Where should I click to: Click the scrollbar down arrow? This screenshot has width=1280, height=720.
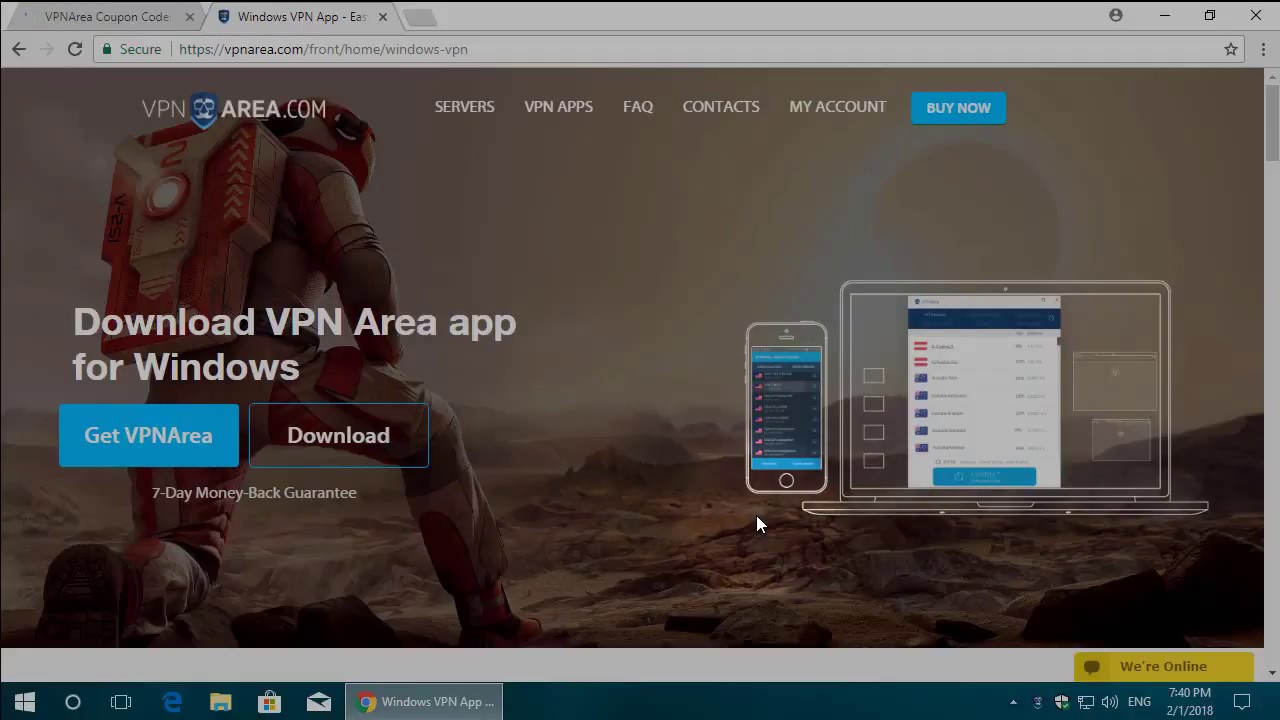1272,672
